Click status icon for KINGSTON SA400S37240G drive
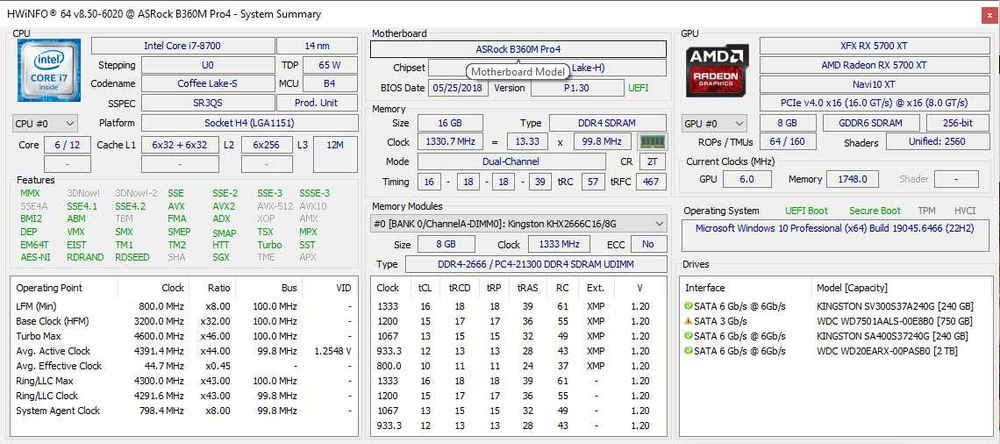The image size is (1000, 444). click(x=688, y=336)
